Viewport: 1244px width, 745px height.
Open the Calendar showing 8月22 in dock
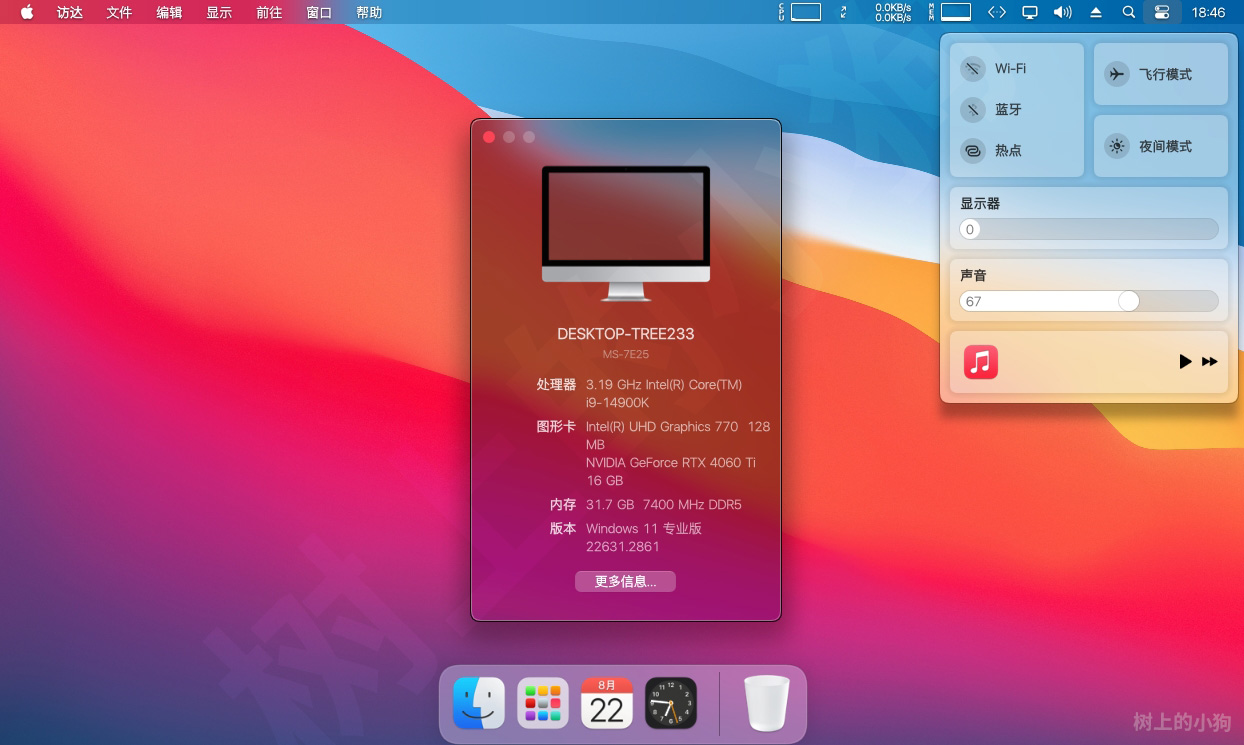(606, 703)
